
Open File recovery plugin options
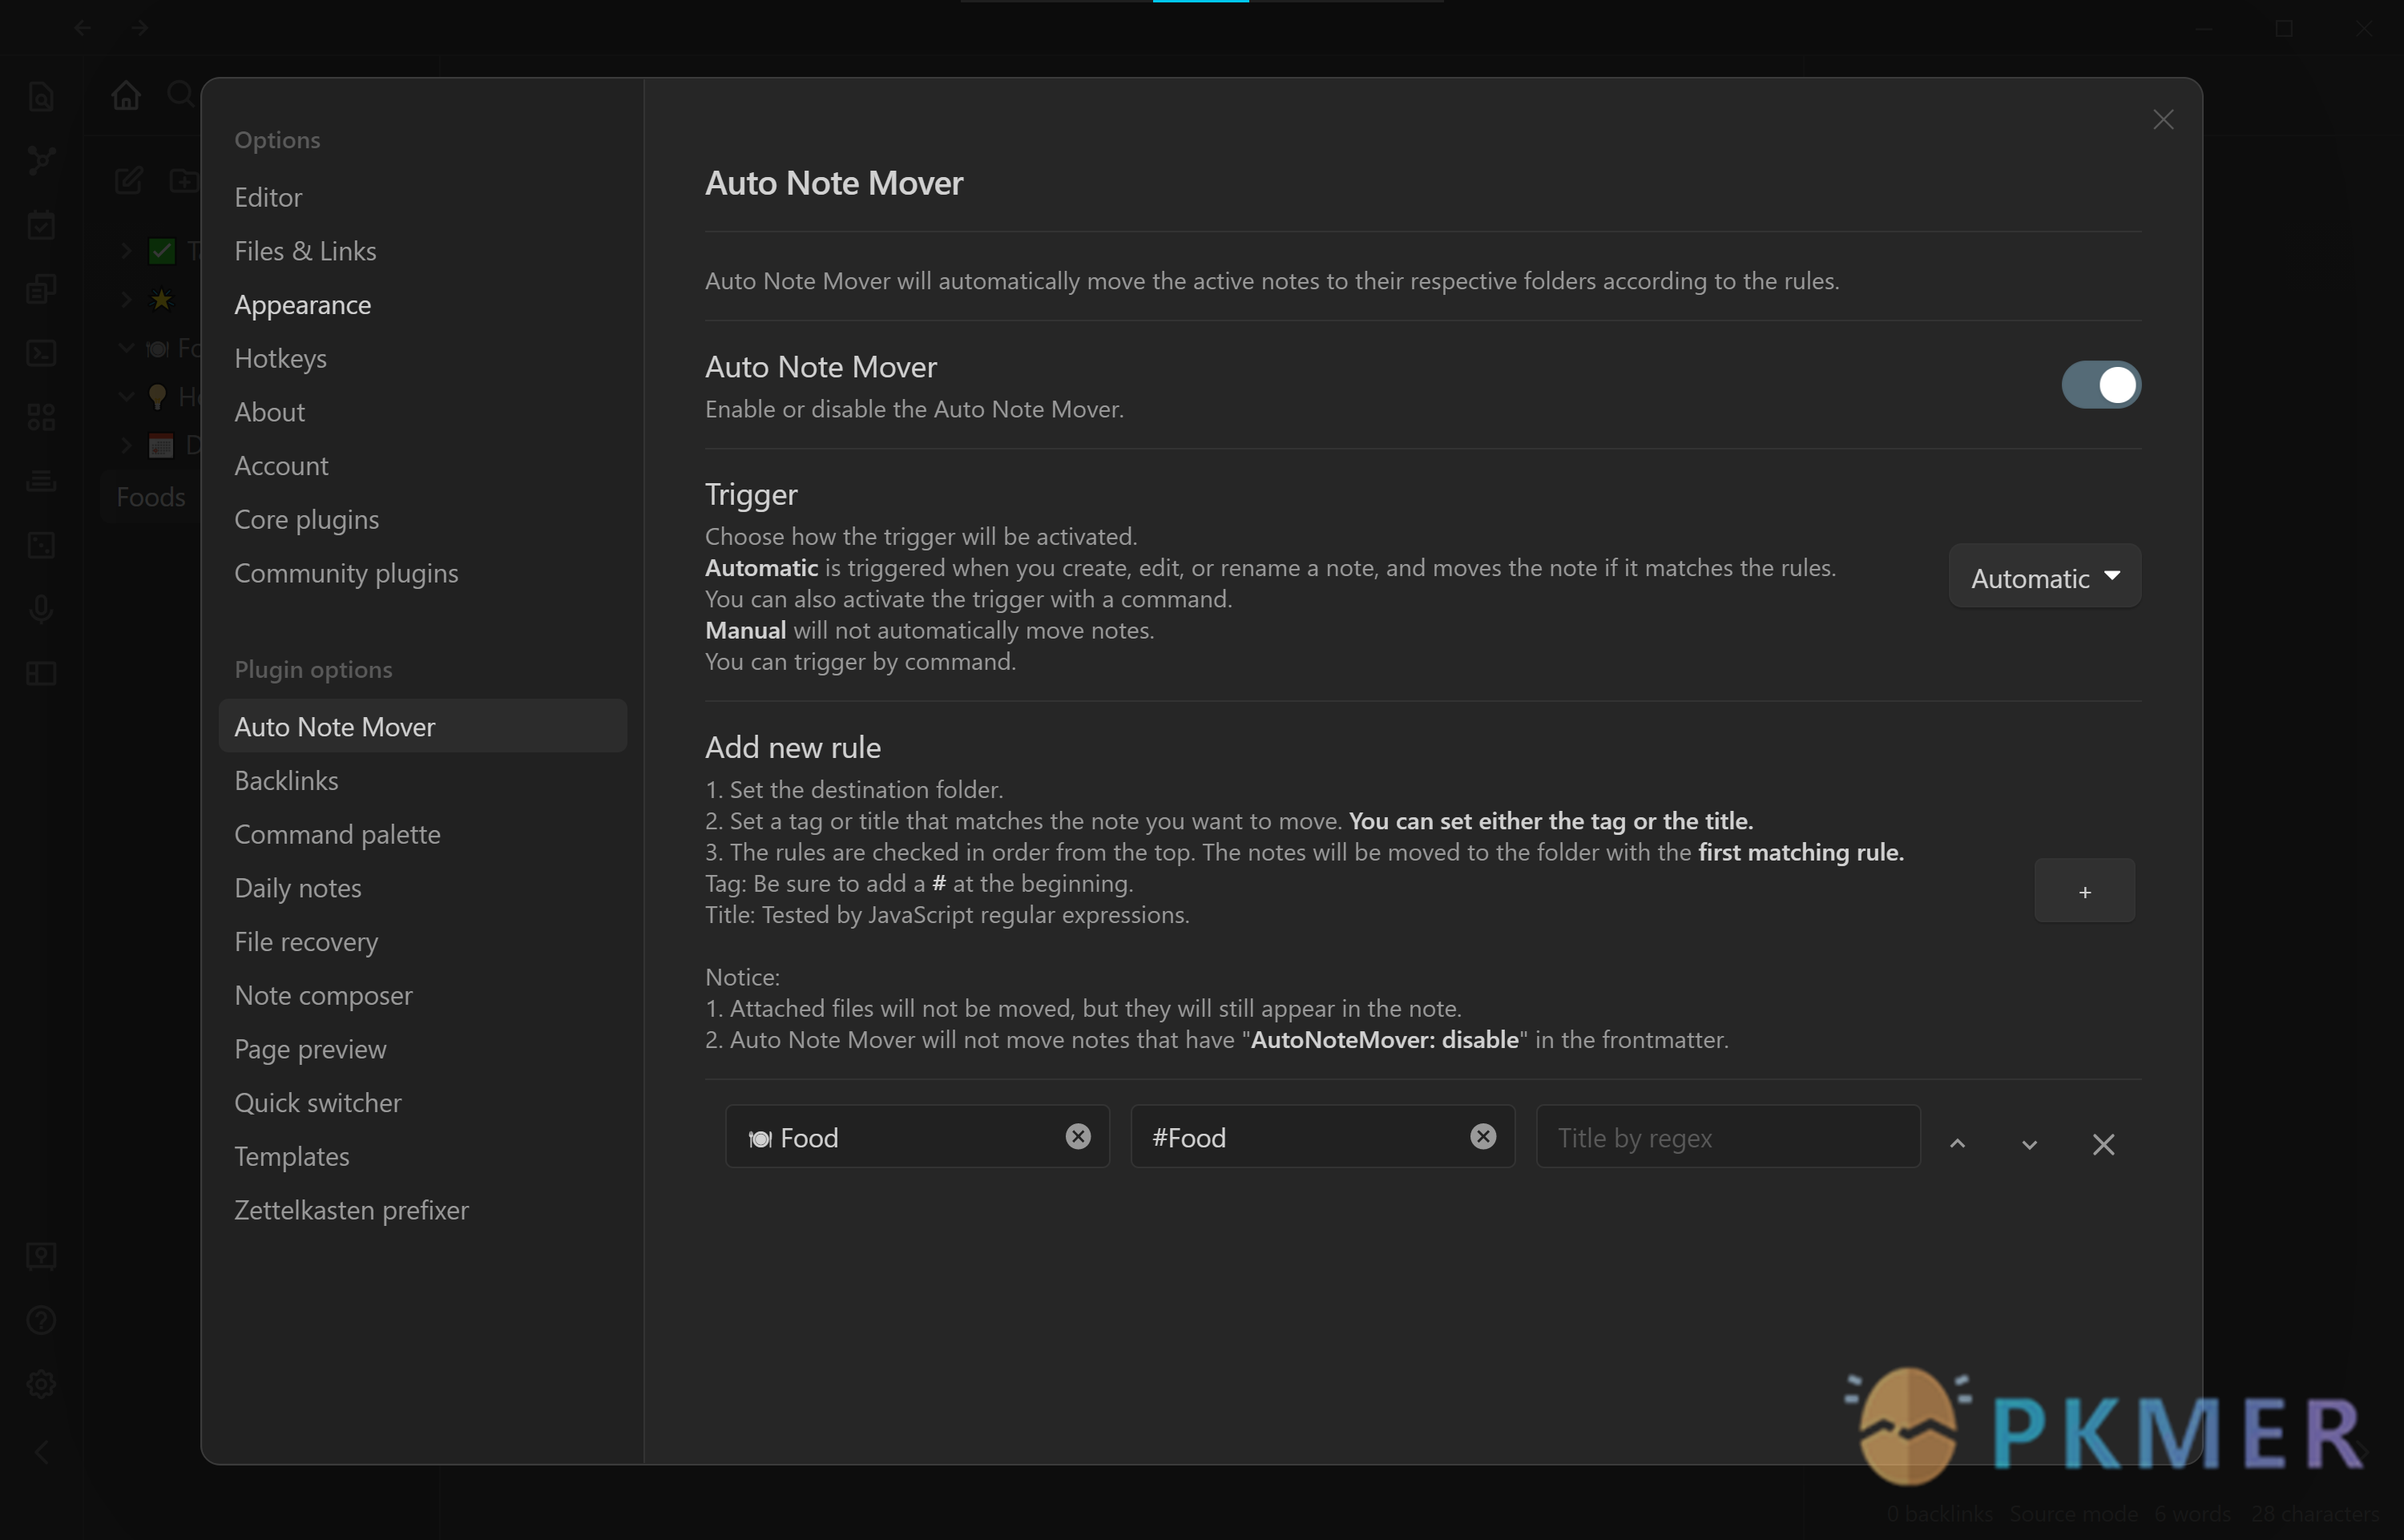pyautogui.click(x=306, y=942)
